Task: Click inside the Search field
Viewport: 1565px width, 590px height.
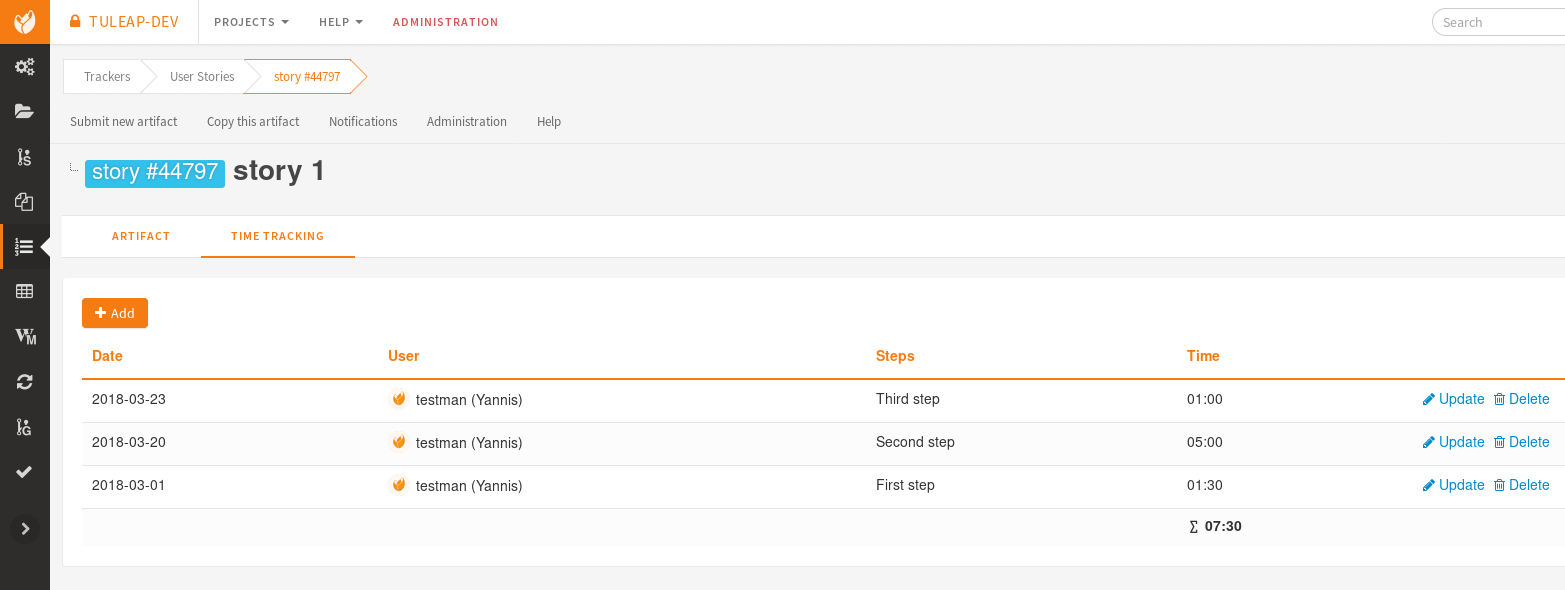Action: (1500, 21)
